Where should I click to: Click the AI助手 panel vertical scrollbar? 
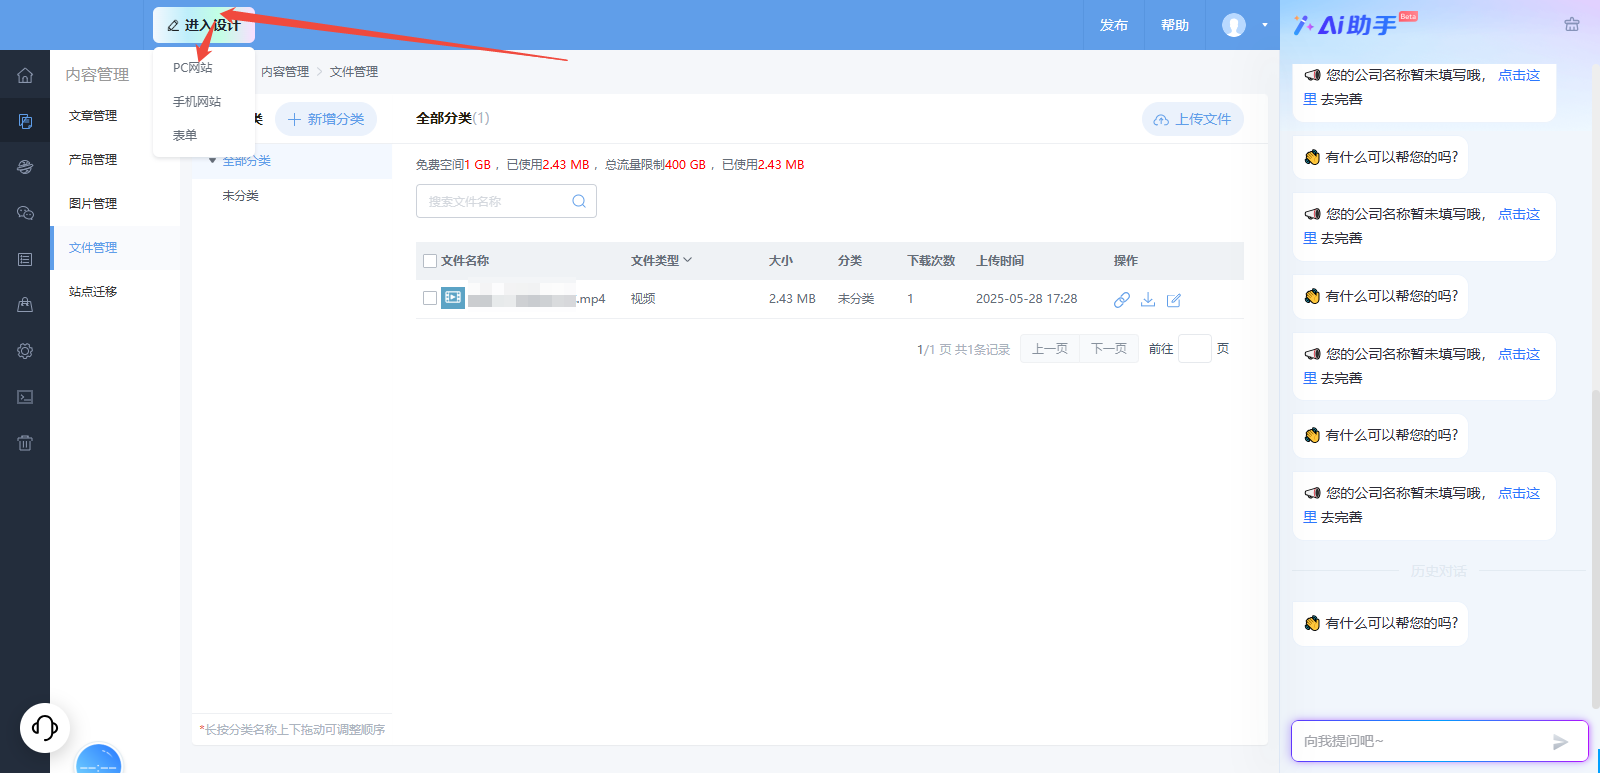click(1595, 548)
